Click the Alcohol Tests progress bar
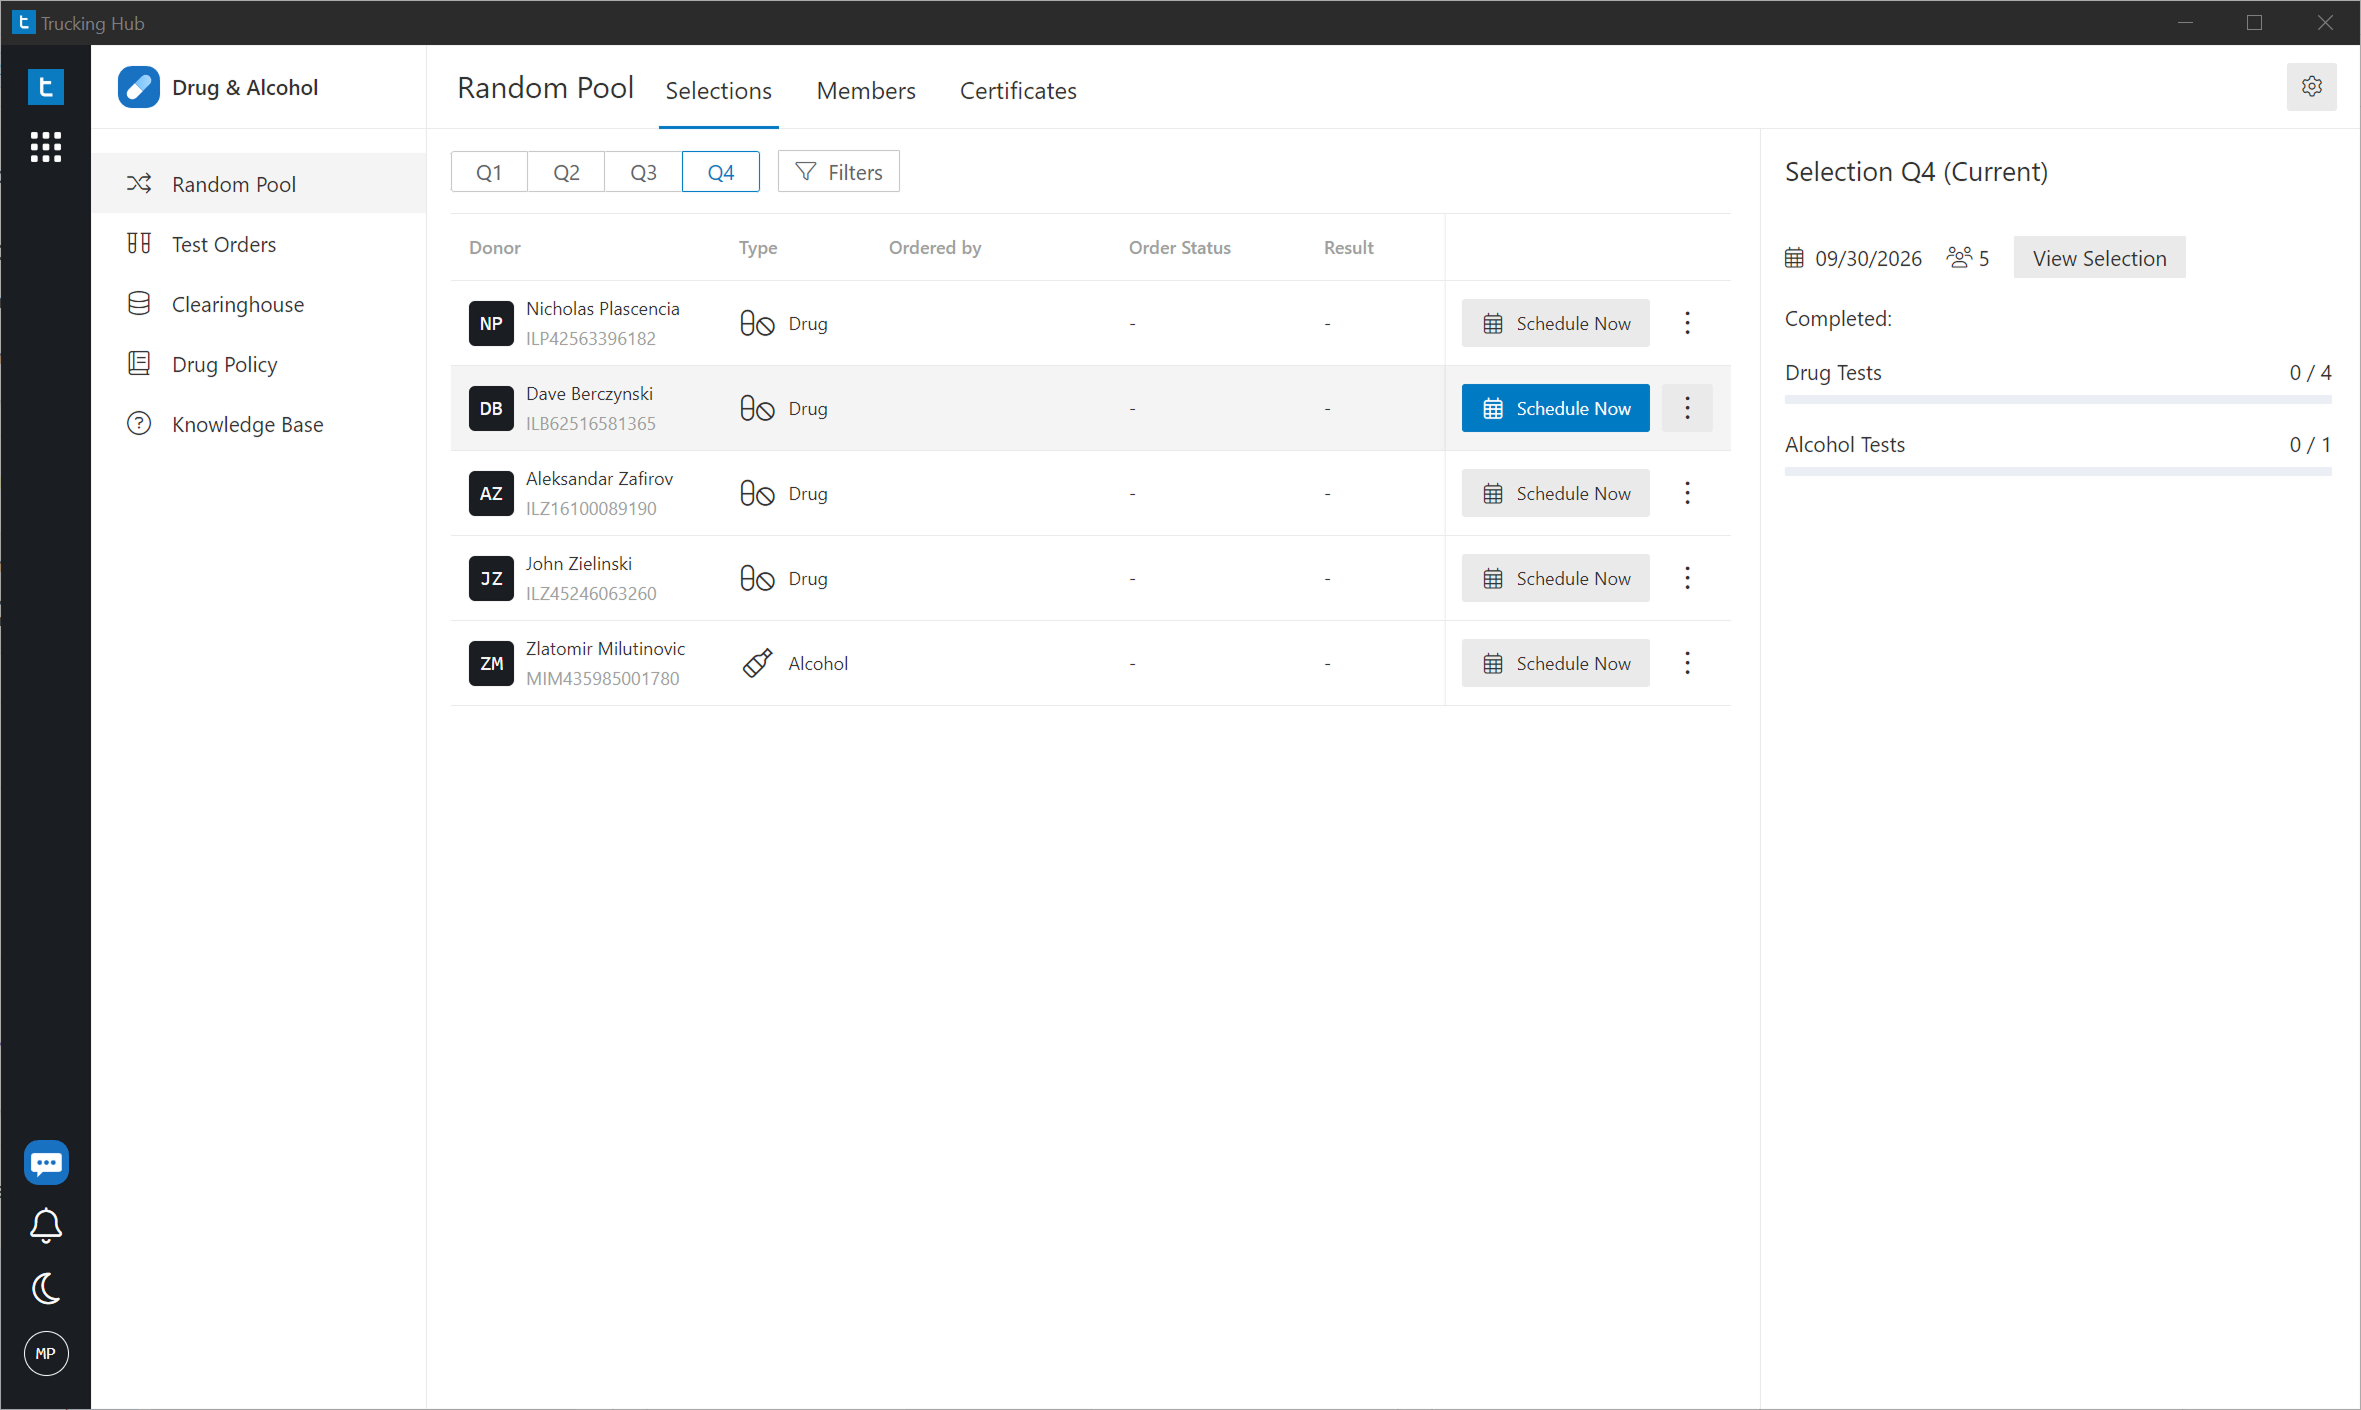Screen dimensions: 2361x1410 click(x=2058, y=472)
